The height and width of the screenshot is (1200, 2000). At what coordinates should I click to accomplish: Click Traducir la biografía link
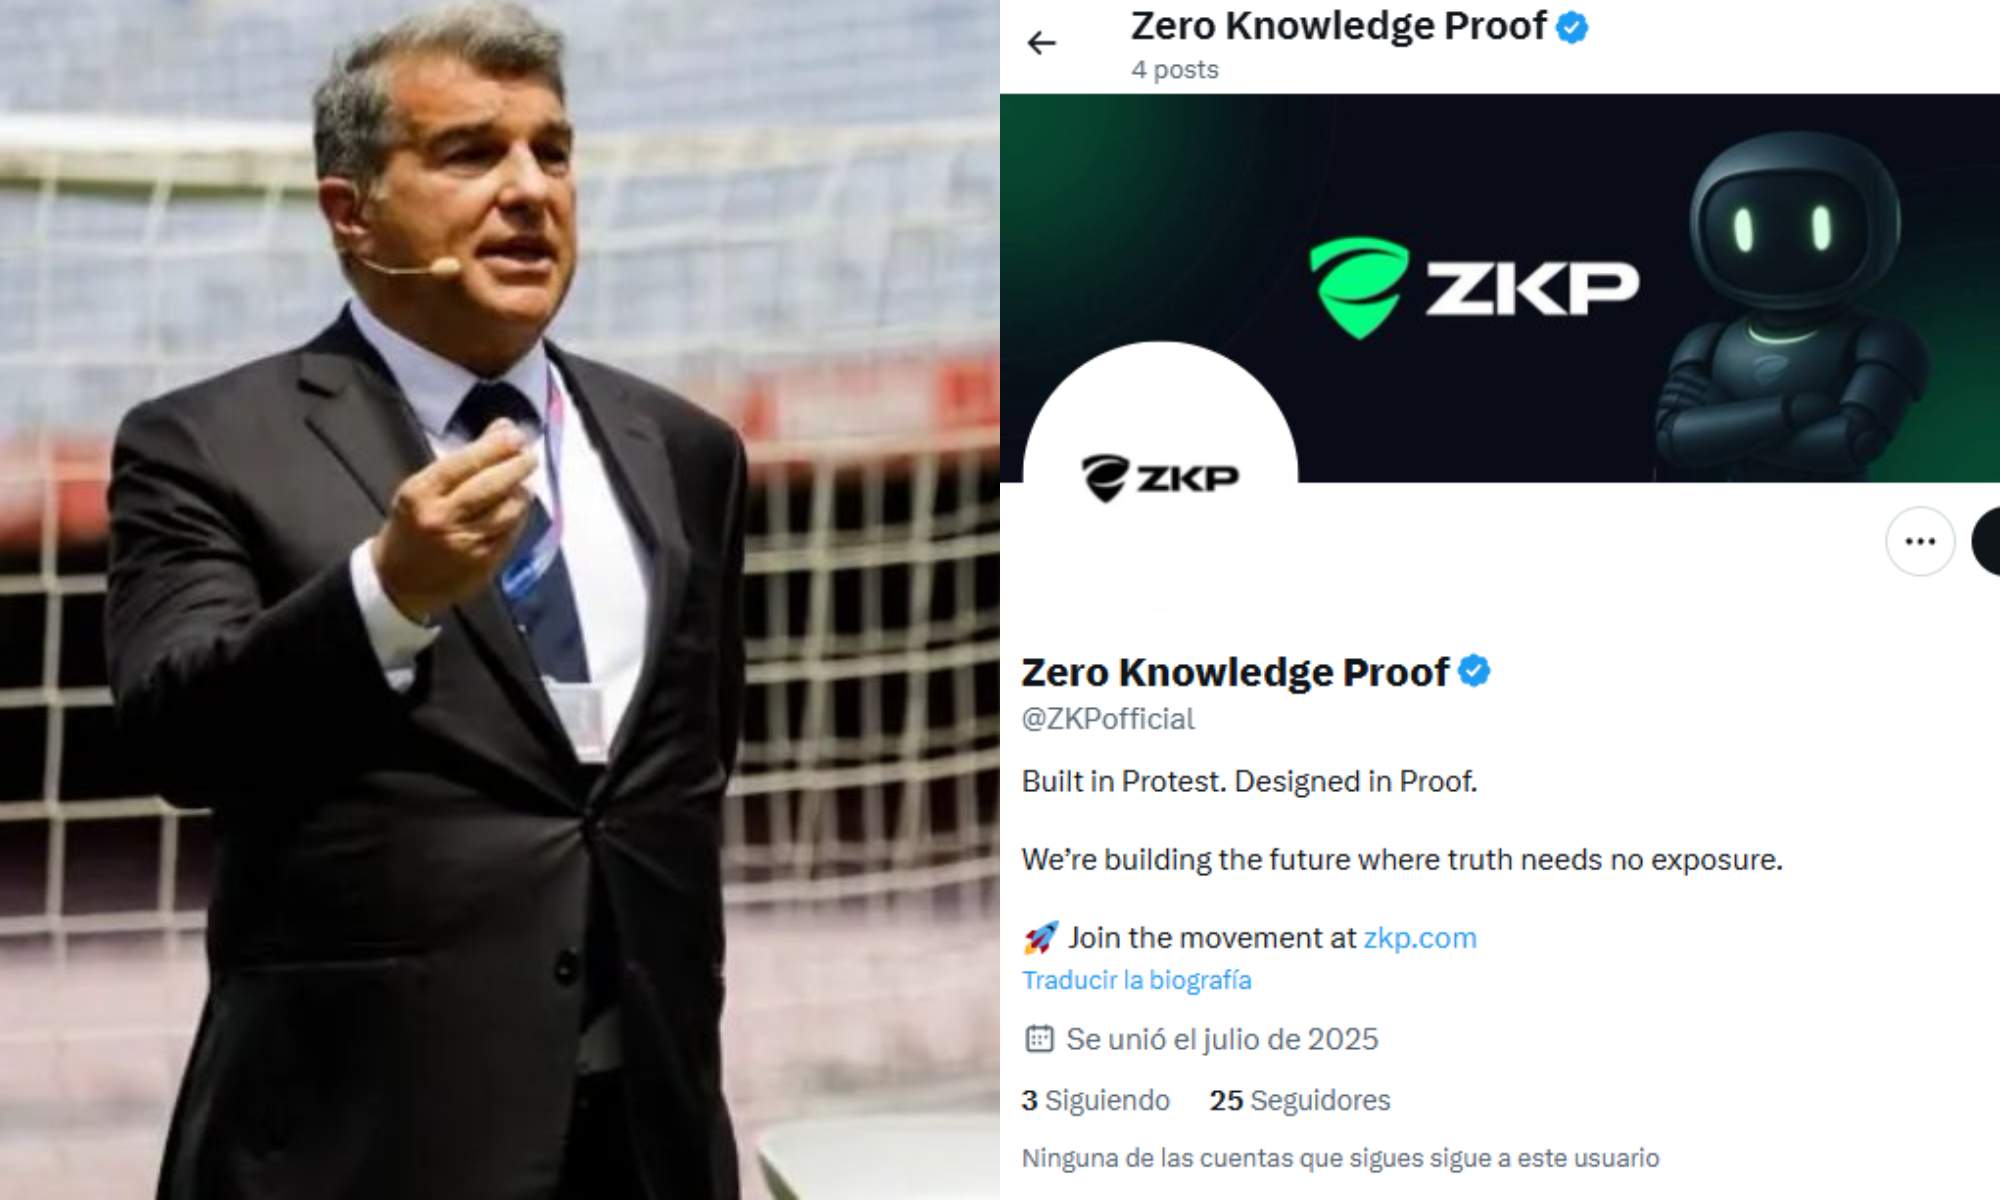click(x=1137, y=980)
